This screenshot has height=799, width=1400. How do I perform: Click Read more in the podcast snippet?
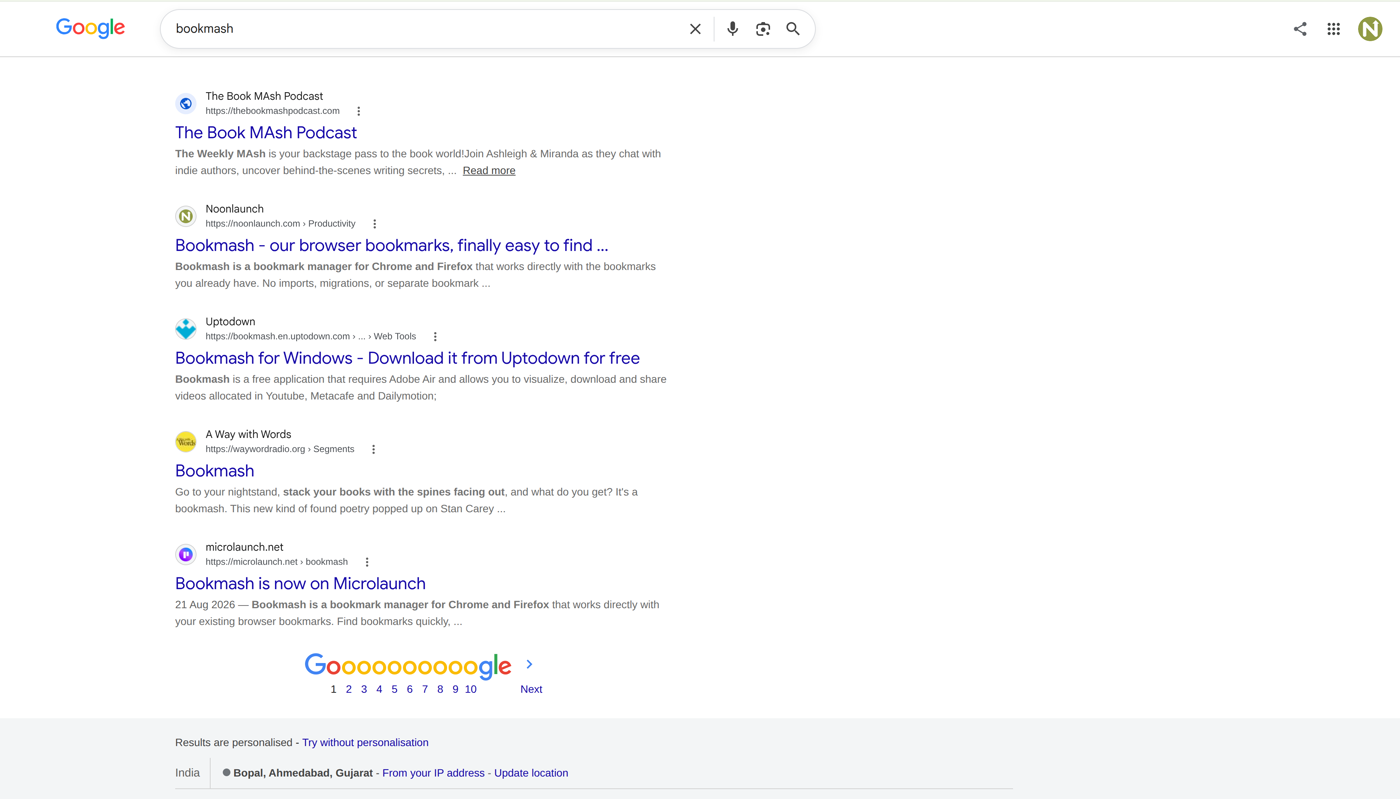coord(489,171)
